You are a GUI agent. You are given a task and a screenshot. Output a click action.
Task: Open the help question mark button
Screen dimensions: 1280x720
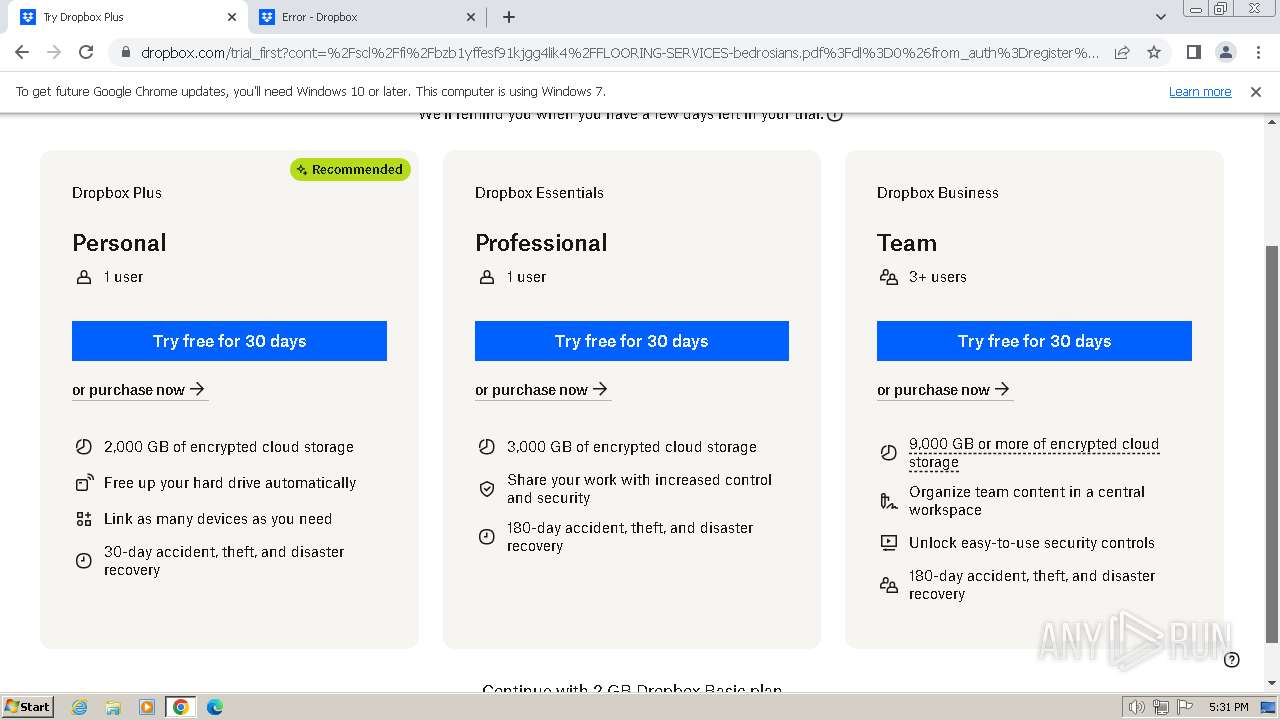point(1232,659)
